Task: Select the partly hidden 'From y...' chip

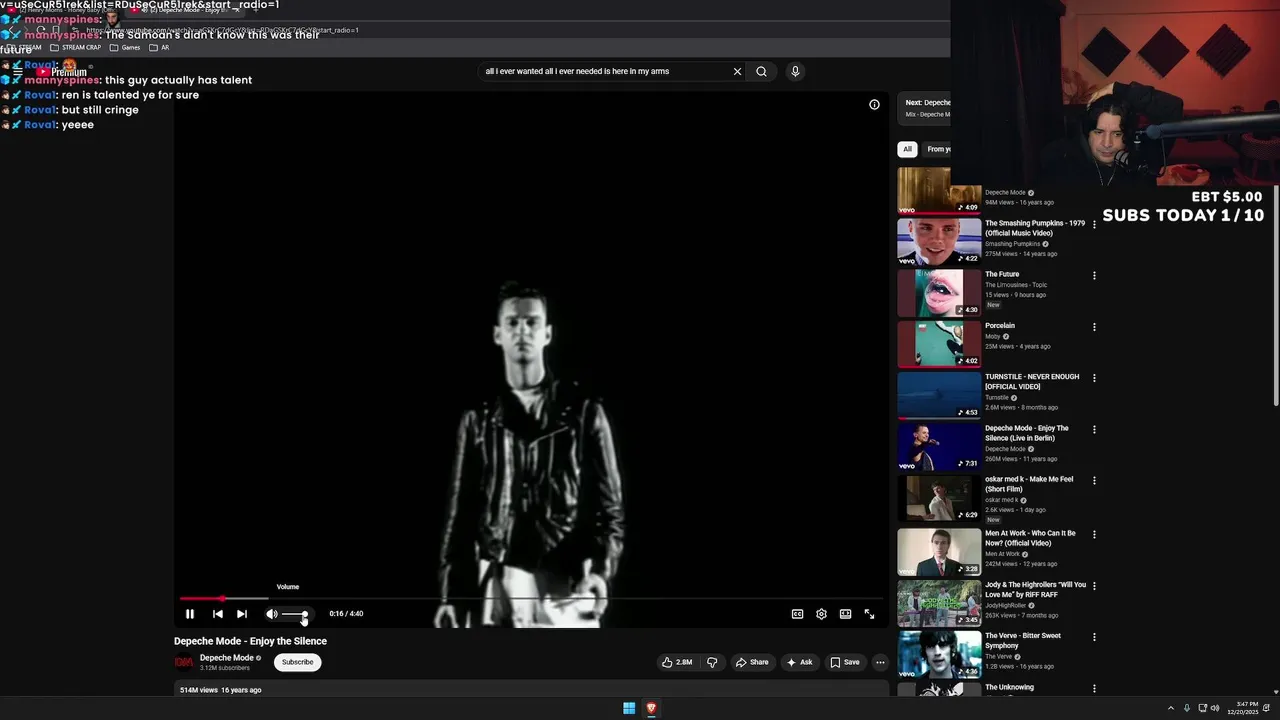Action: tap(937, 149)
